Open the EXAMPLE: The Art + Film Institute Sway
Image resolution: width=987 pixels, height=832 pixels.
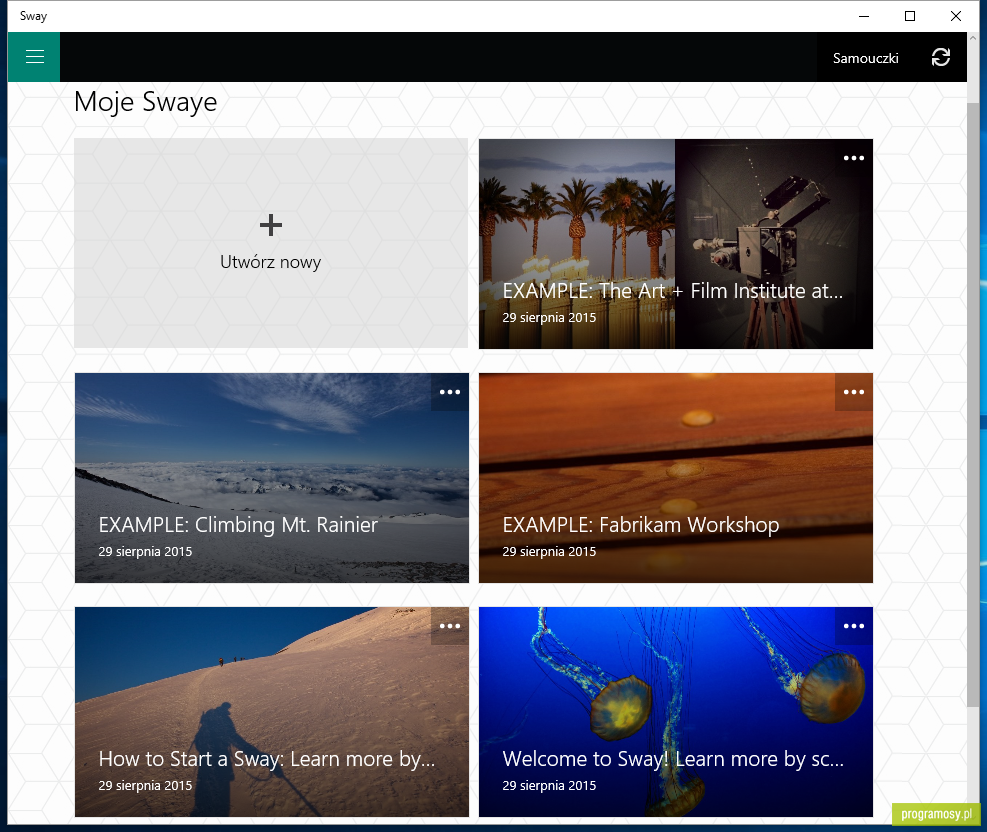(675, 244)
